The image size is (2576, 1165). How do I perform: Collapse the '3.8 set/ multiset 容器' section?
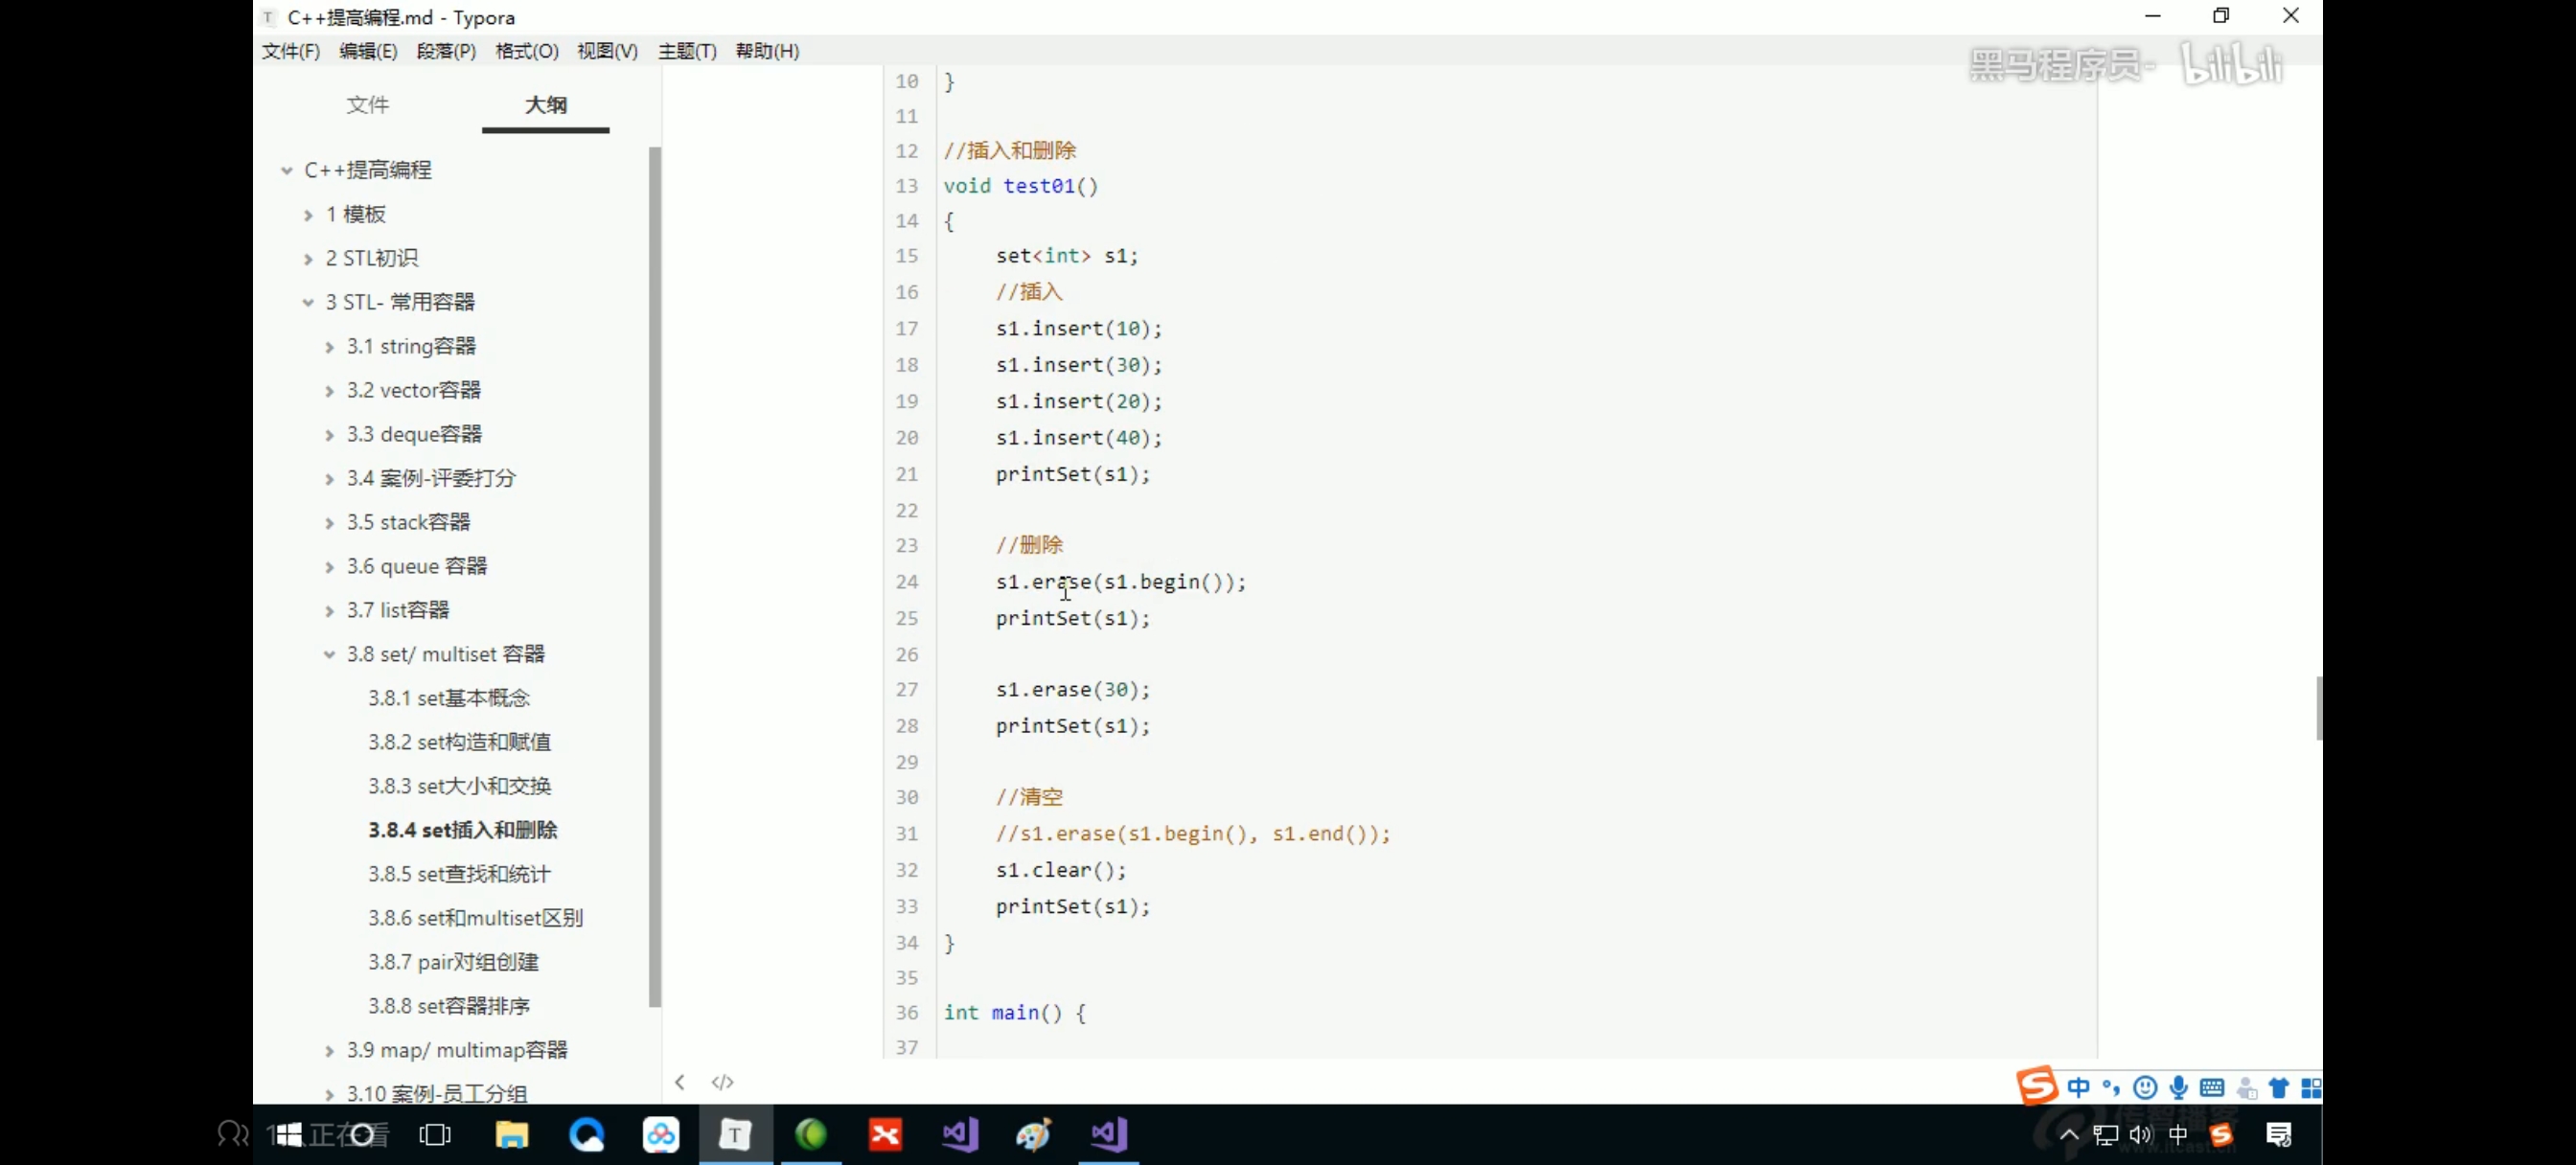pos(330,654)
